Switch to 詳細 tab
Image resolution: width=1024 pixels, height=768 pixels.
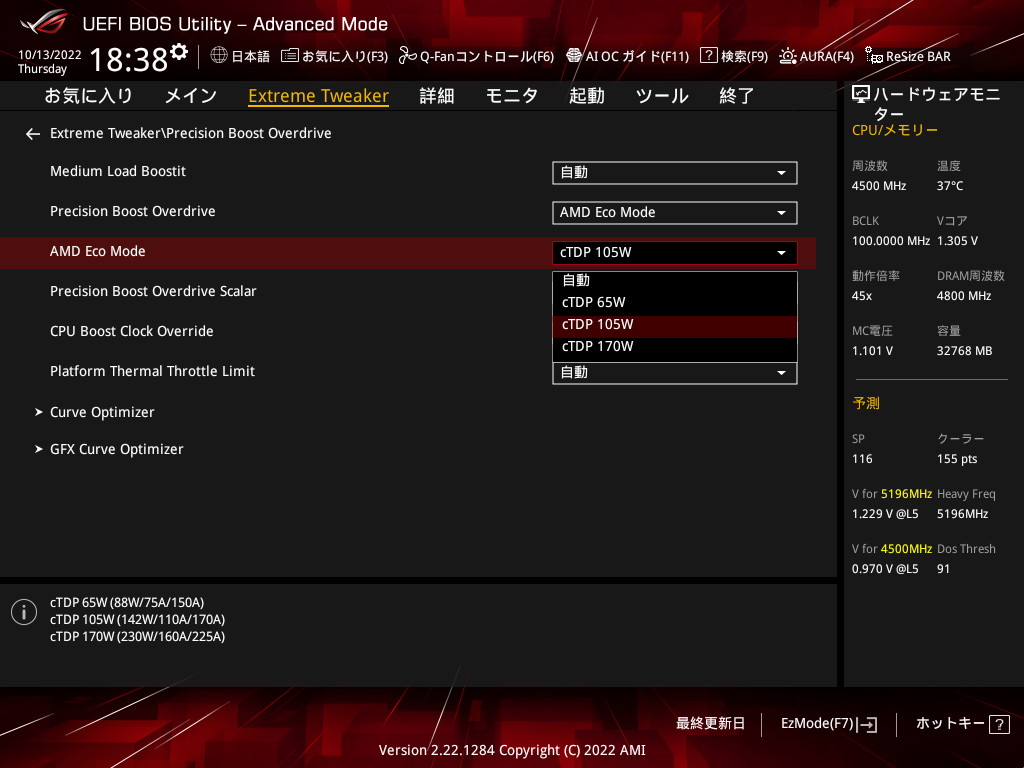437,96
